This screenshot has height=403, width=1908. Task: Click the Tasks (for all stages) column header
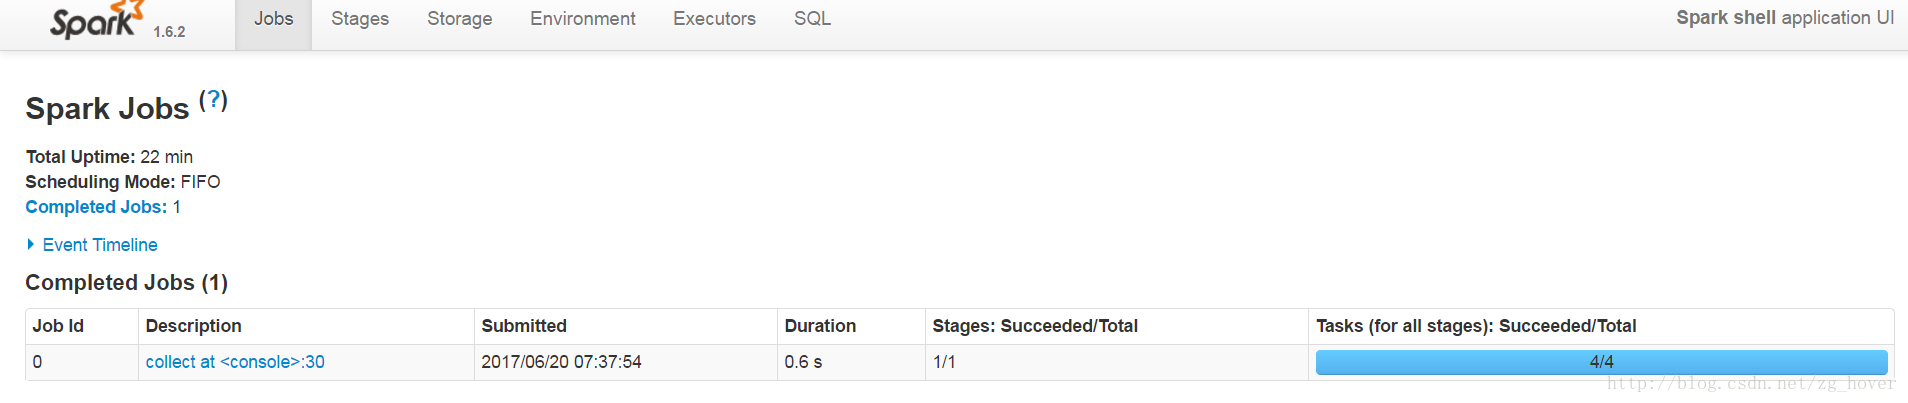point(1476,326)
